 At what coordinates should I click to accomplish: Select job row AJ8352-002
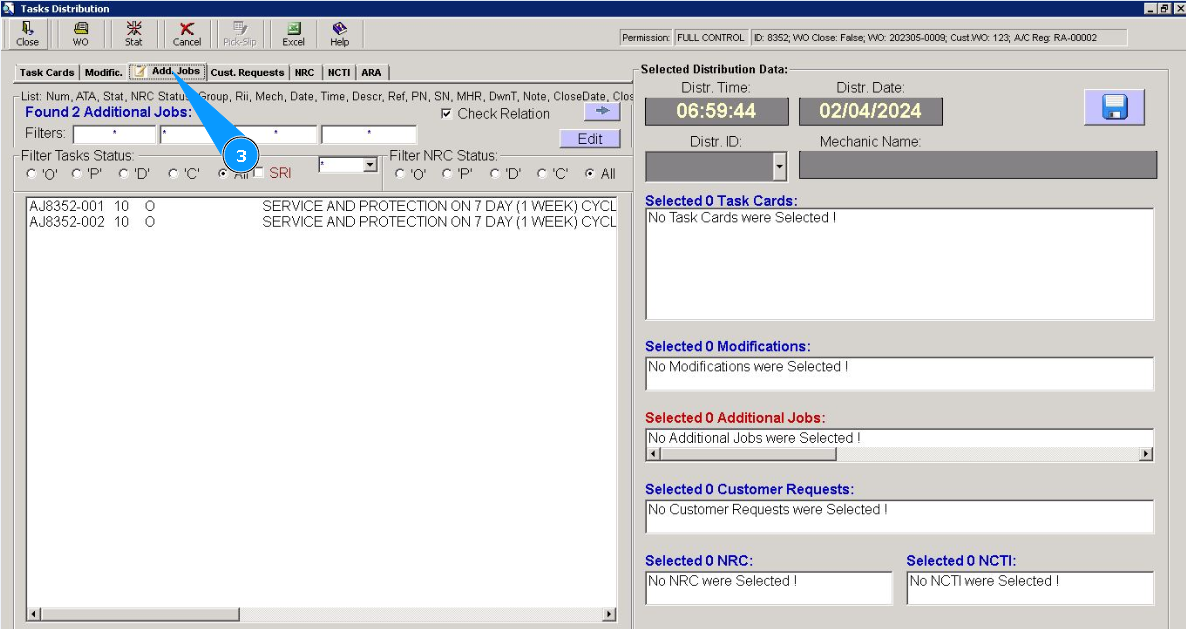point(322,222)
